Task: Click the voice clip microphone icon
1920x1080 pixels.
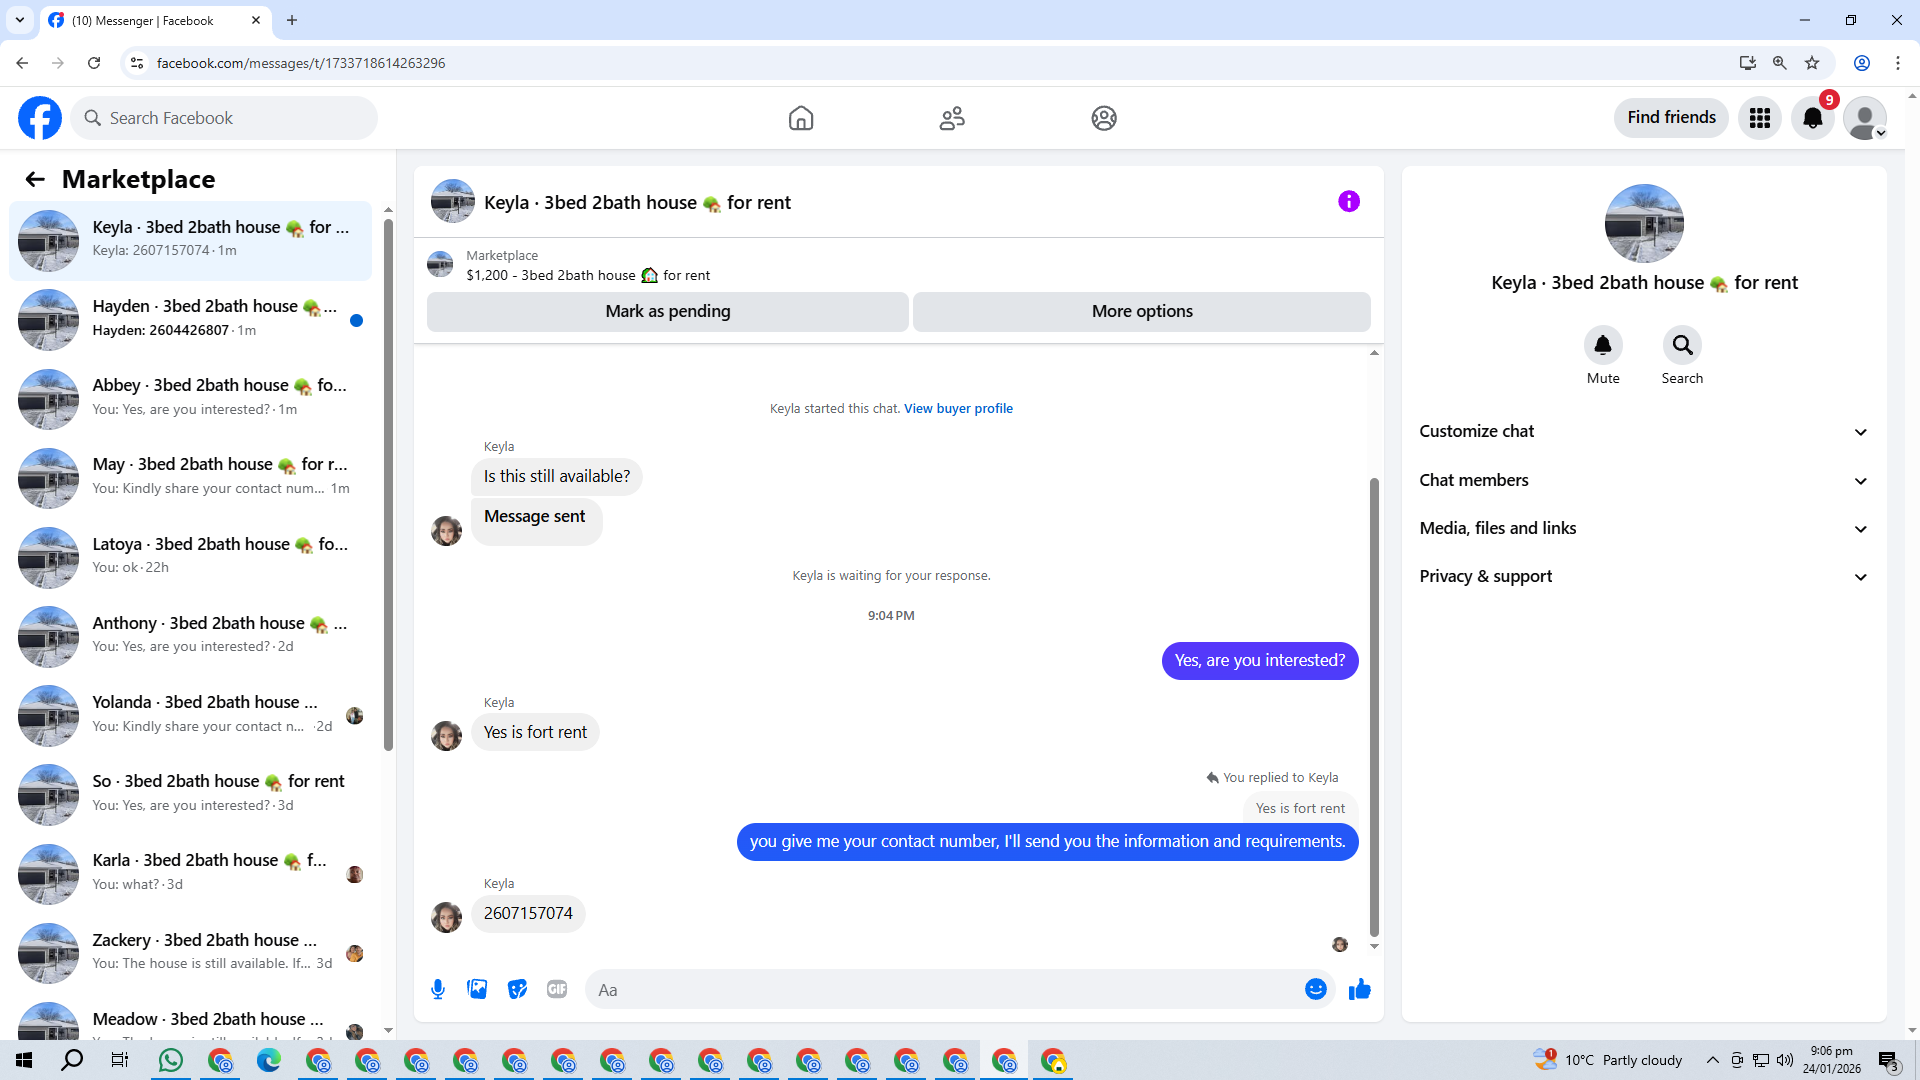Action: click(x=438, y=989)
